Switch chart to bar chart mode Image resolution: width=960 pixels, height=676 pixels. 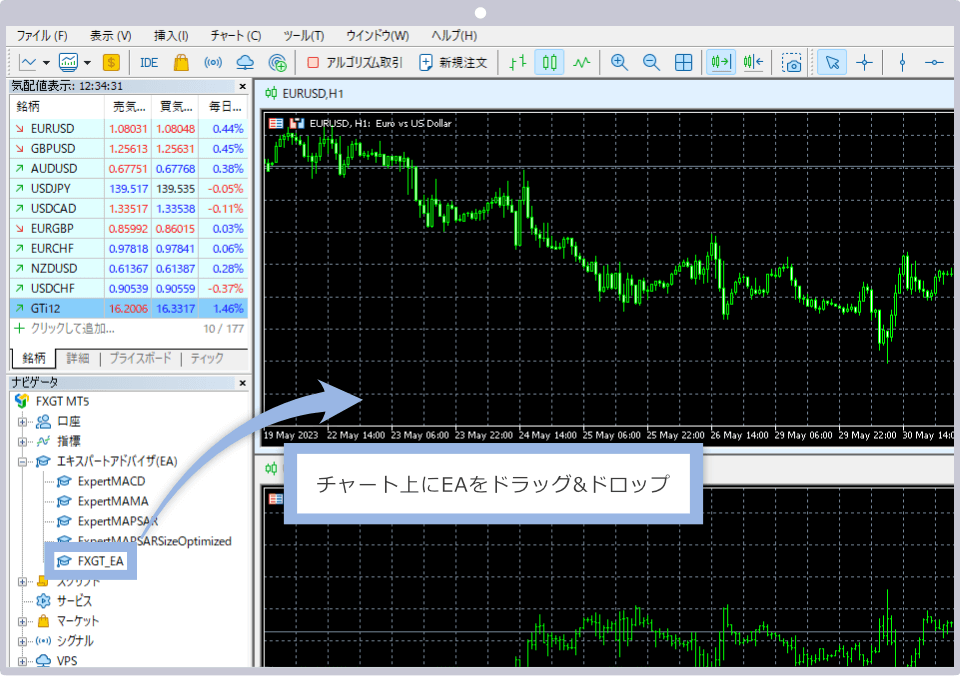518,62
